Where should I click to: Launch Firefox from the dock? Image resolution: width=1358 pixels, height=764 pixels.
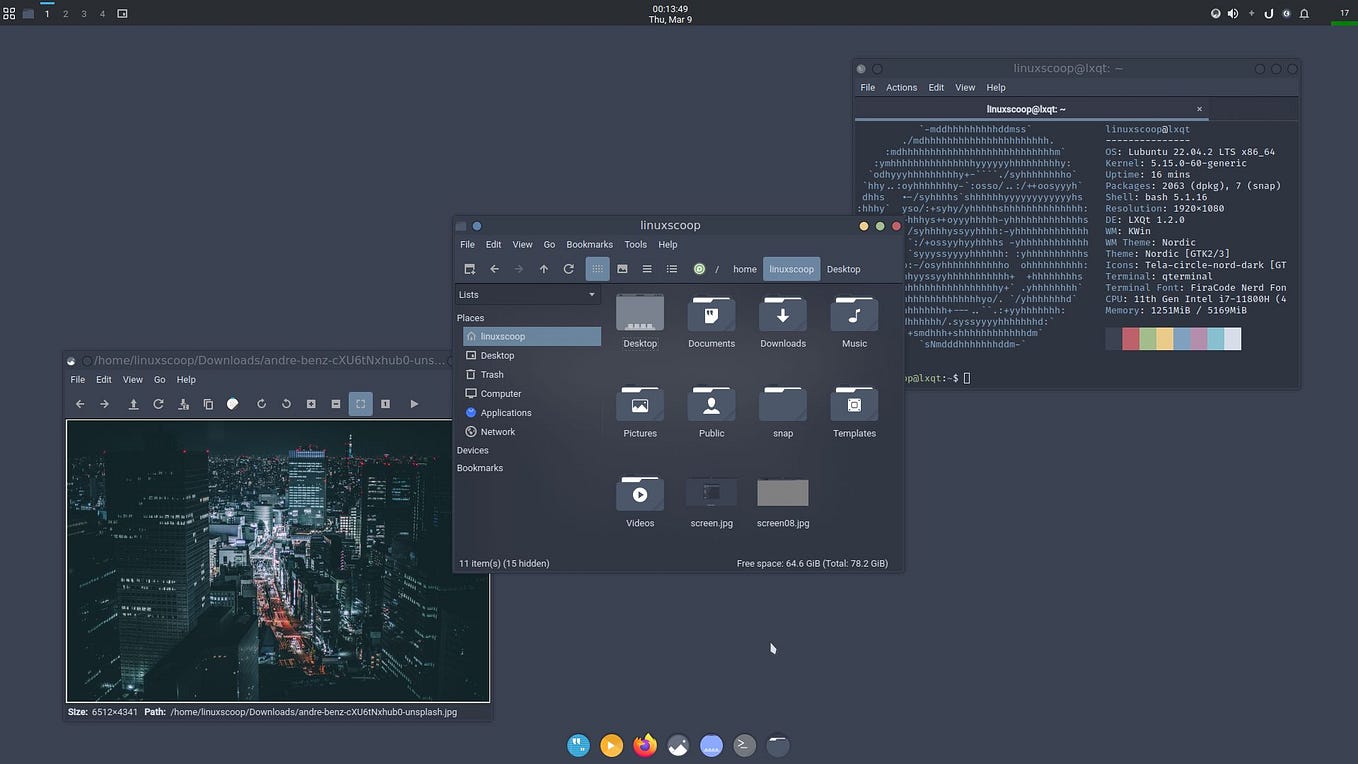[x=644, y=745]
